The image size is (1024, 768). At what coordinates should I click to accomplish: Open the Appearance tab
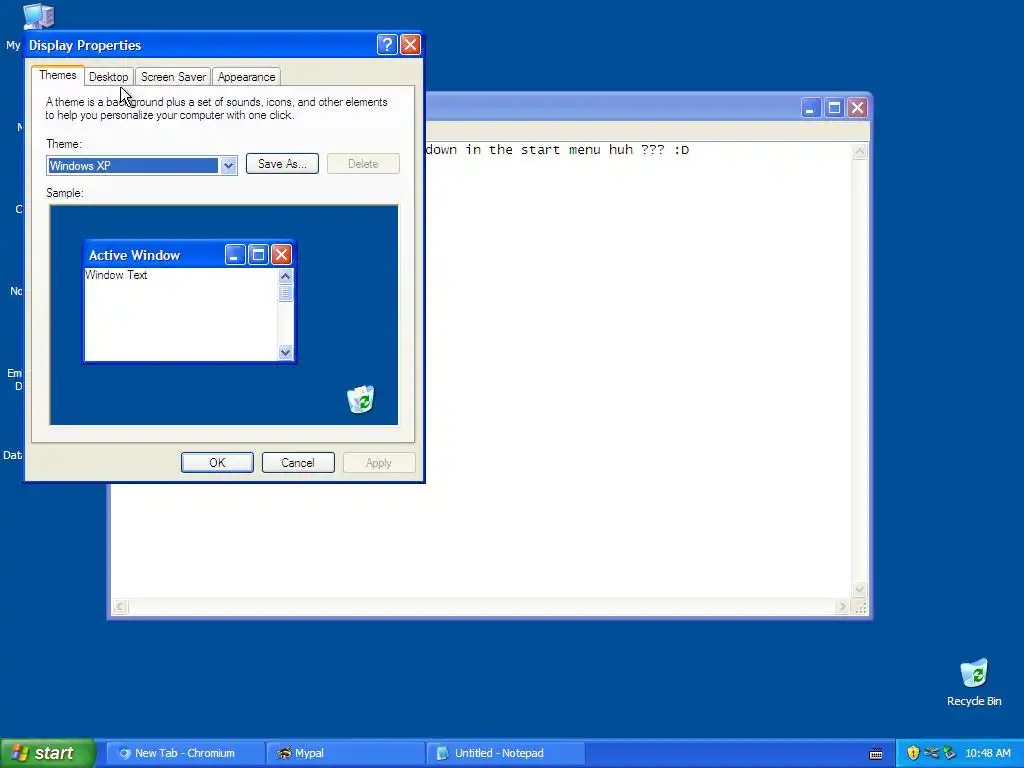tap(246, 76)
